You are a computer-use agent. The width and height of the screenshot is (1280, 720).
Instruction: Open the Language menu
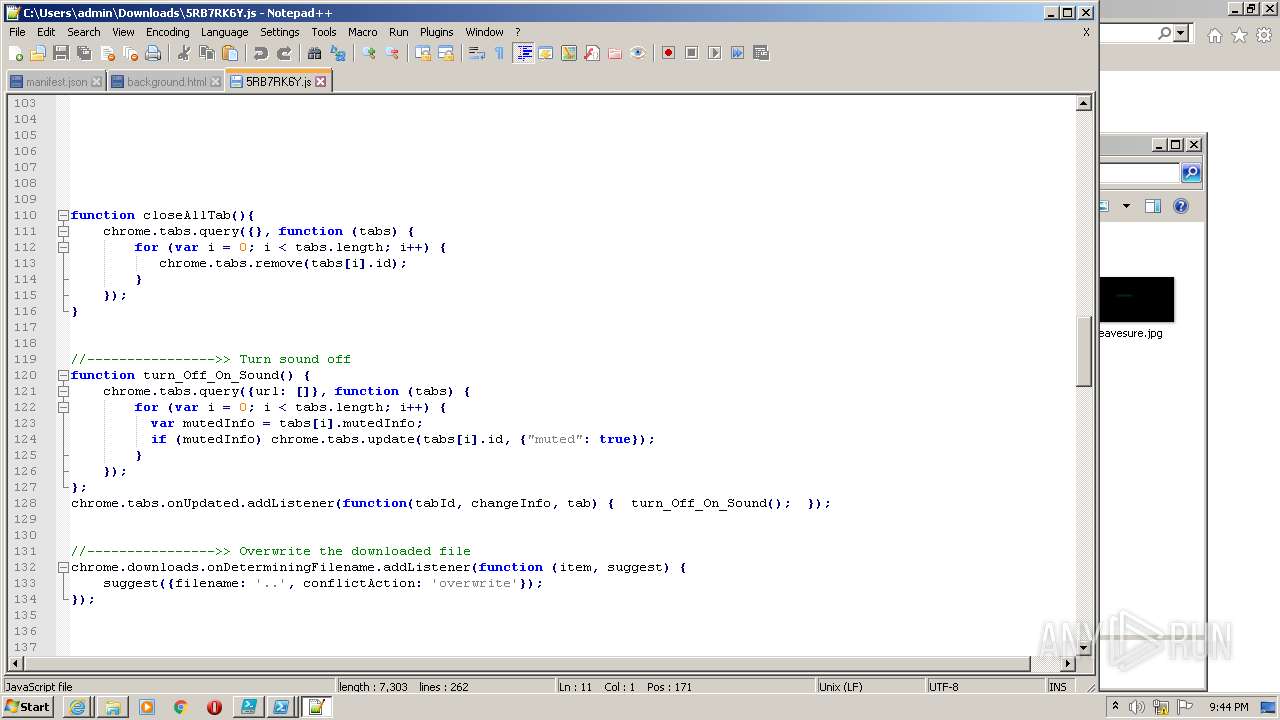point(224,32)
